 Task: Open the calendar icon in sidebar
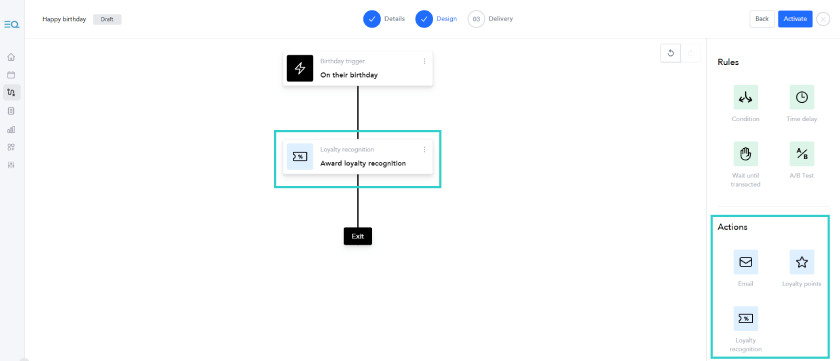pyautogui.click(x=11, y=75)
